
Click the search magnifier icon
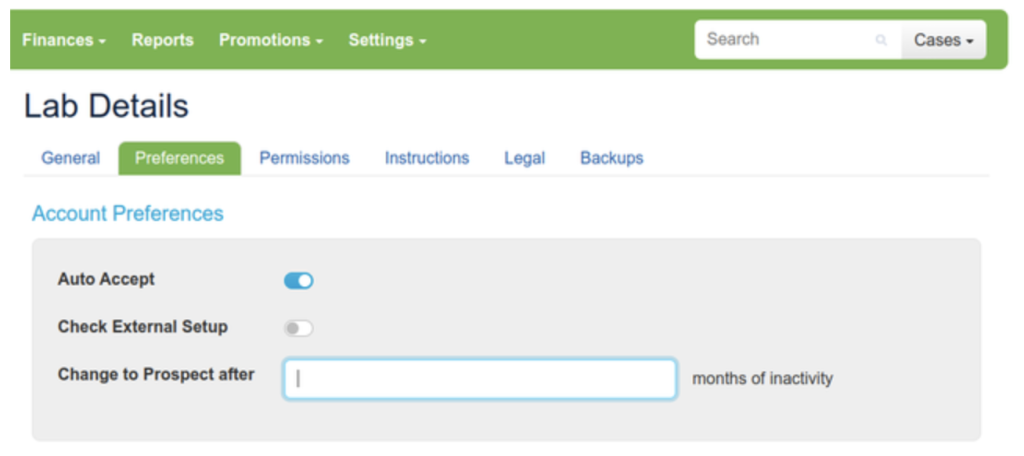tap(881, 40)
